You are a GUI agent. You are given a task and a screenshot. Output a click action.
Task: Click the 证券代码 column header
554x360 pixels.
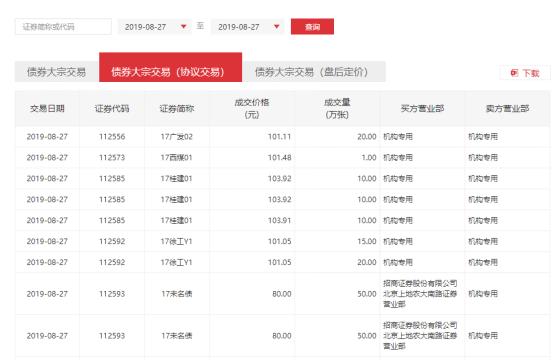(x=112, y=108)
